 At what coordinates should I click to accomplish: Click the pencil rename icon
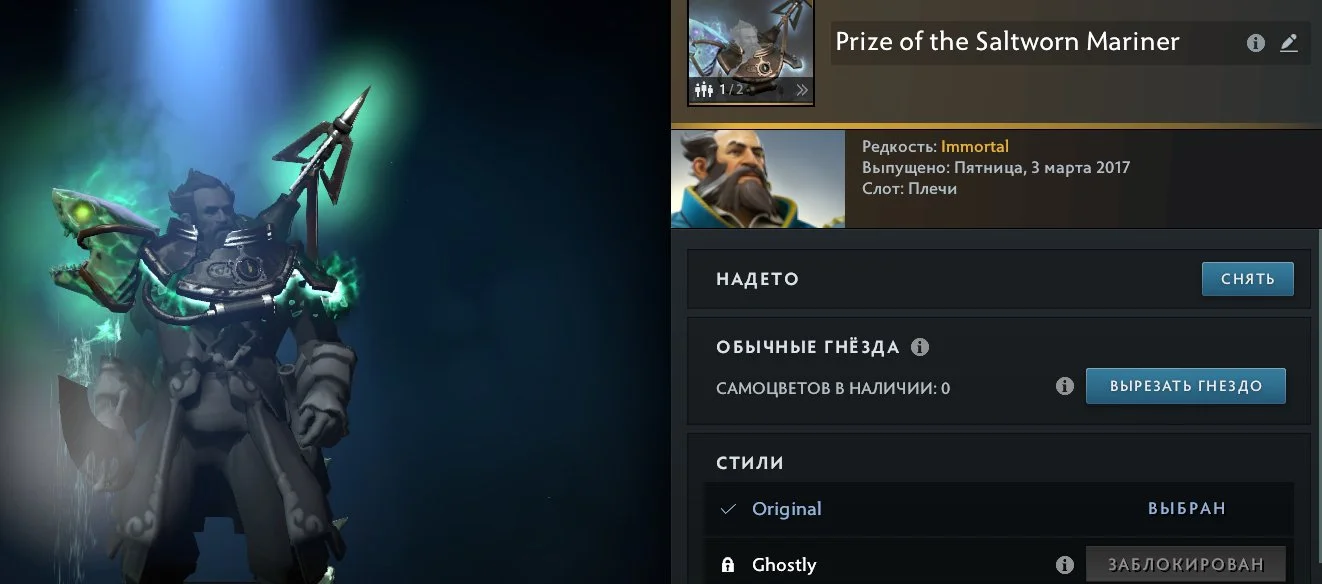tap(1289, 43)
